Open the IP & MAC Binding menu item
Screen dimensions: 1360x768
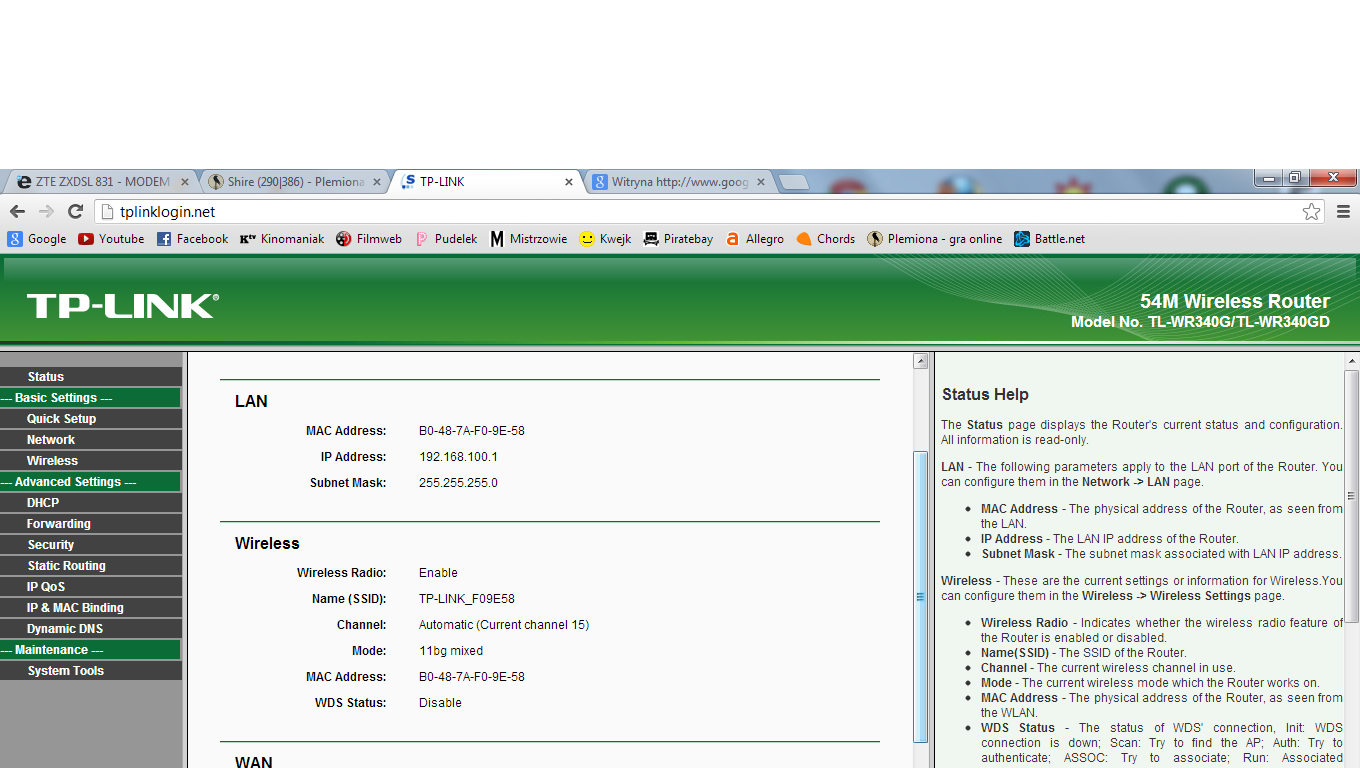[91, 608]
